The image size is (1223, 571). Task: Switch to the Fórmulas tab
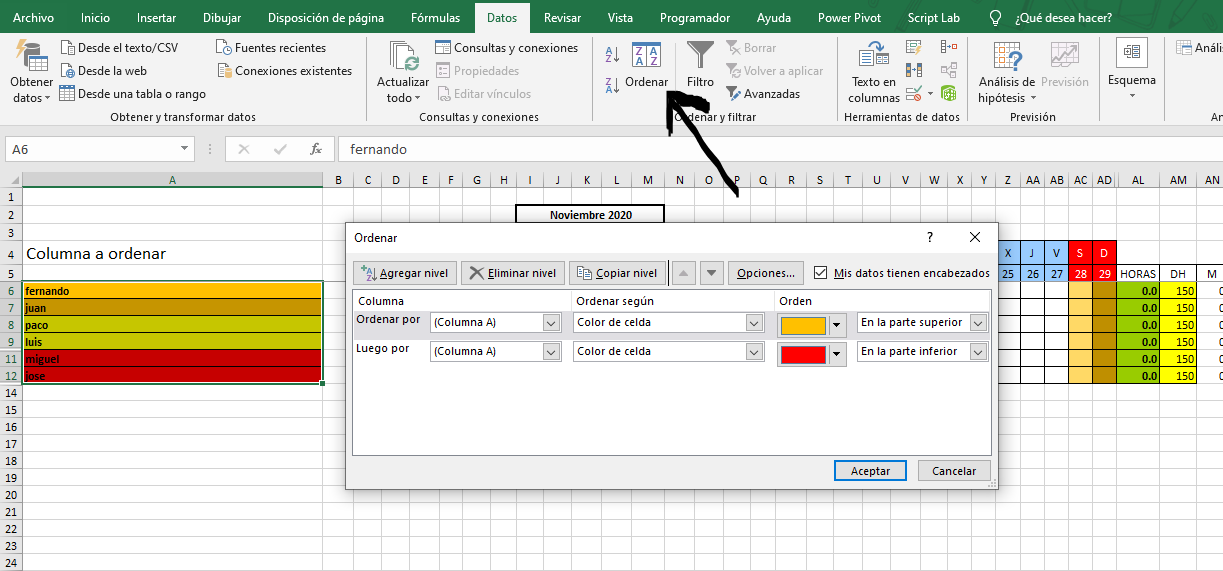(435, 18)
